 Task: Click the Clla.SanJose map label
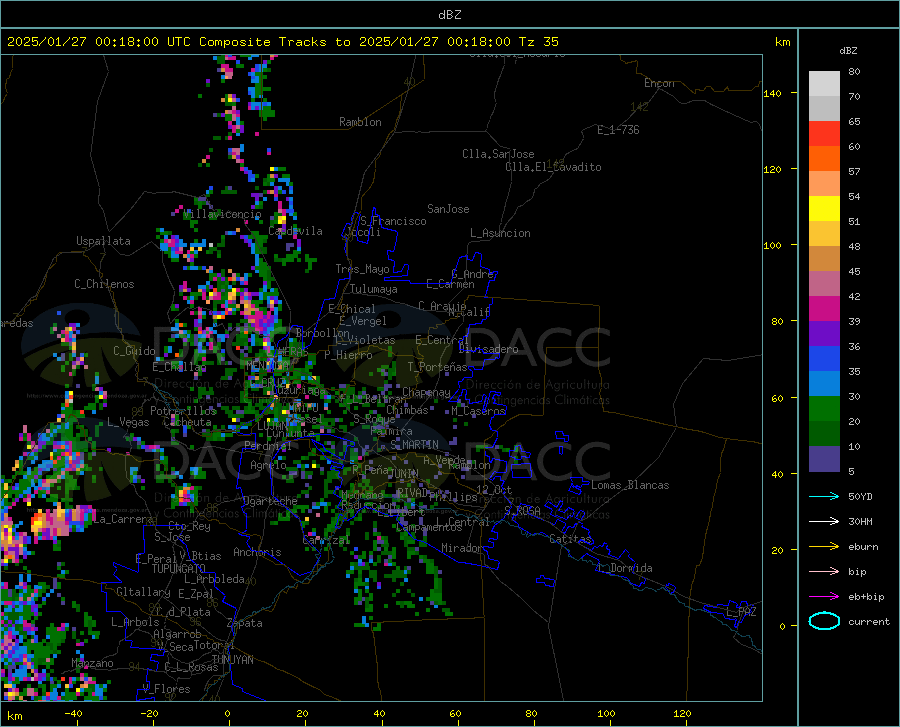click(498, 154)
